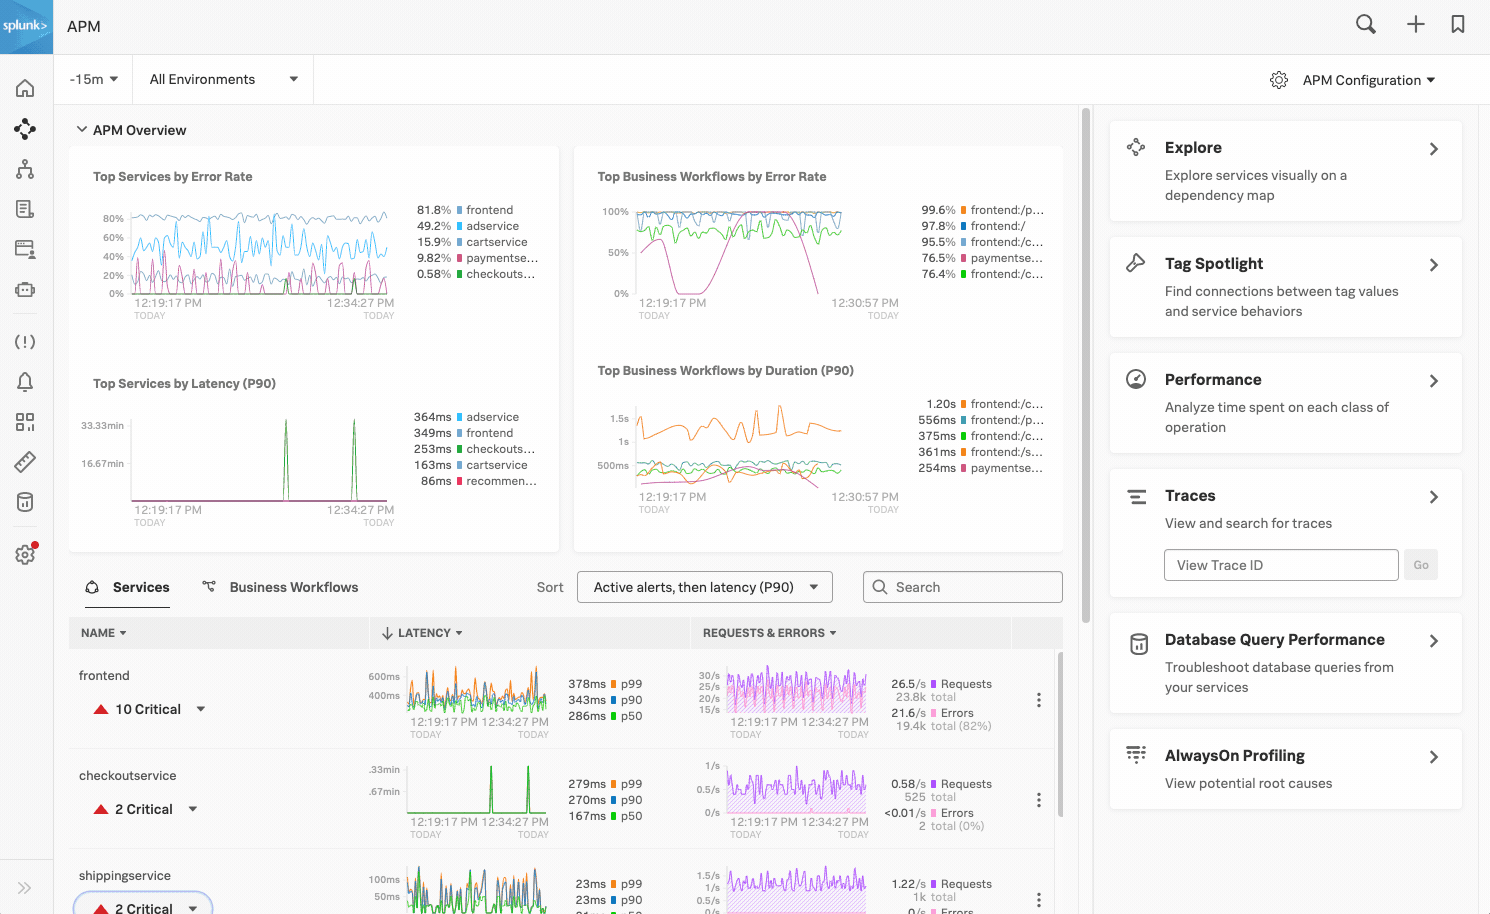Click the Explore dependency map icon

tap(1136, 146)
